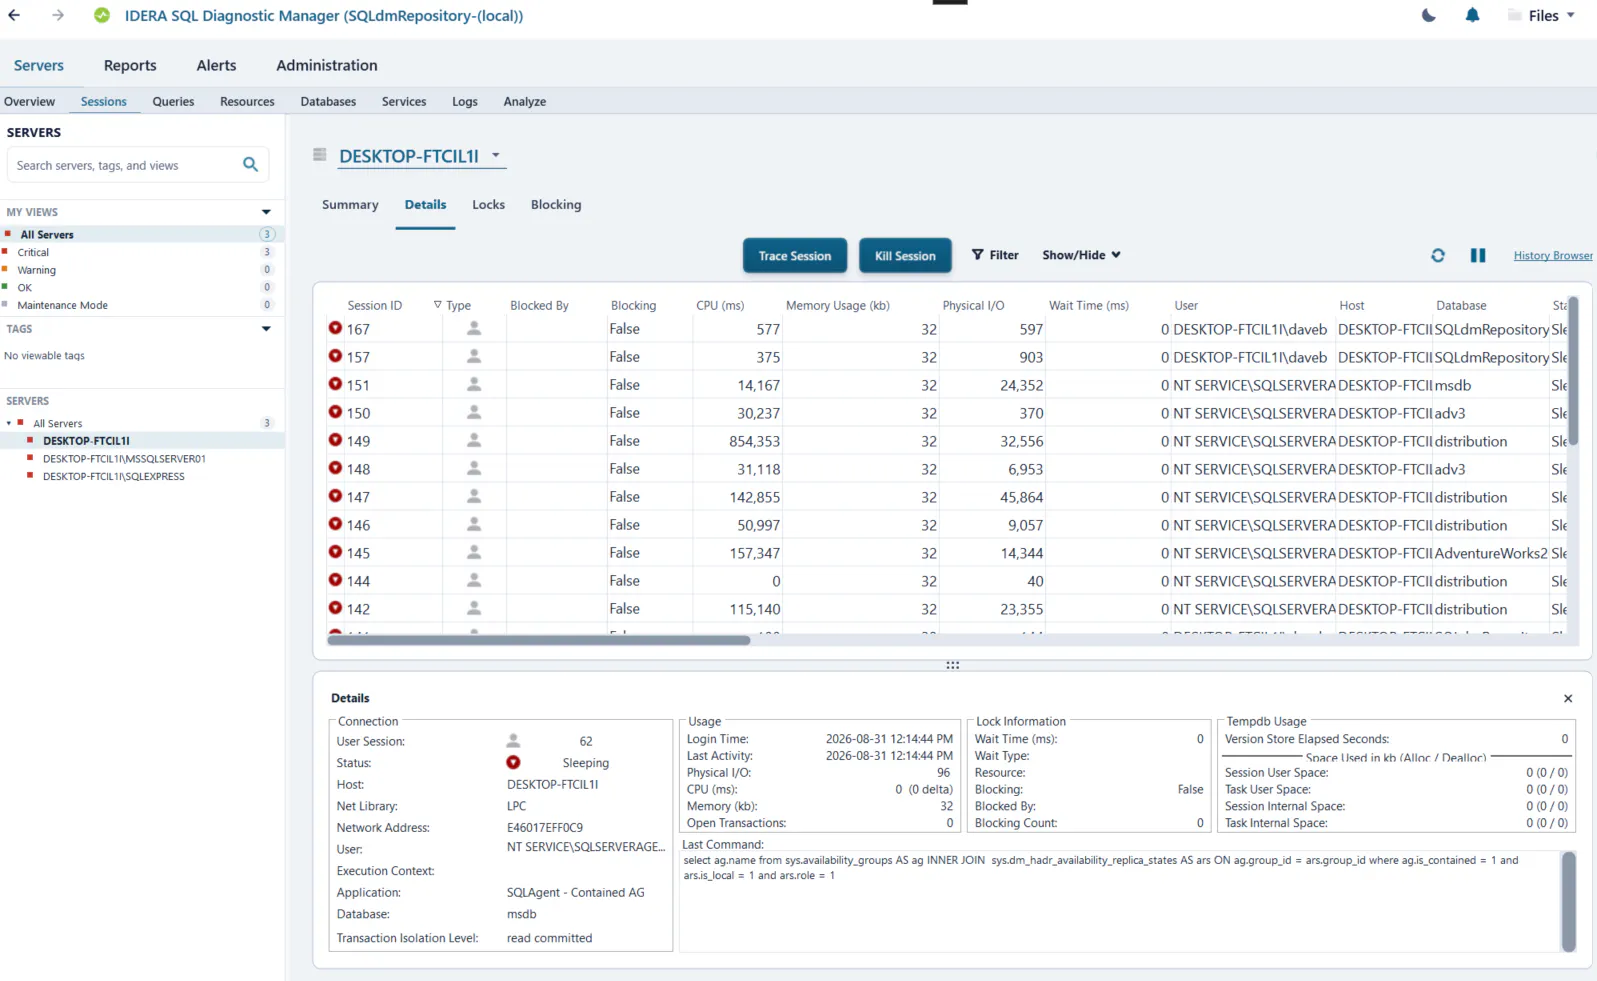Open the Administration menu
Image resolution: width=1597 pixels, height=981 pixels.
pos(327,65)
